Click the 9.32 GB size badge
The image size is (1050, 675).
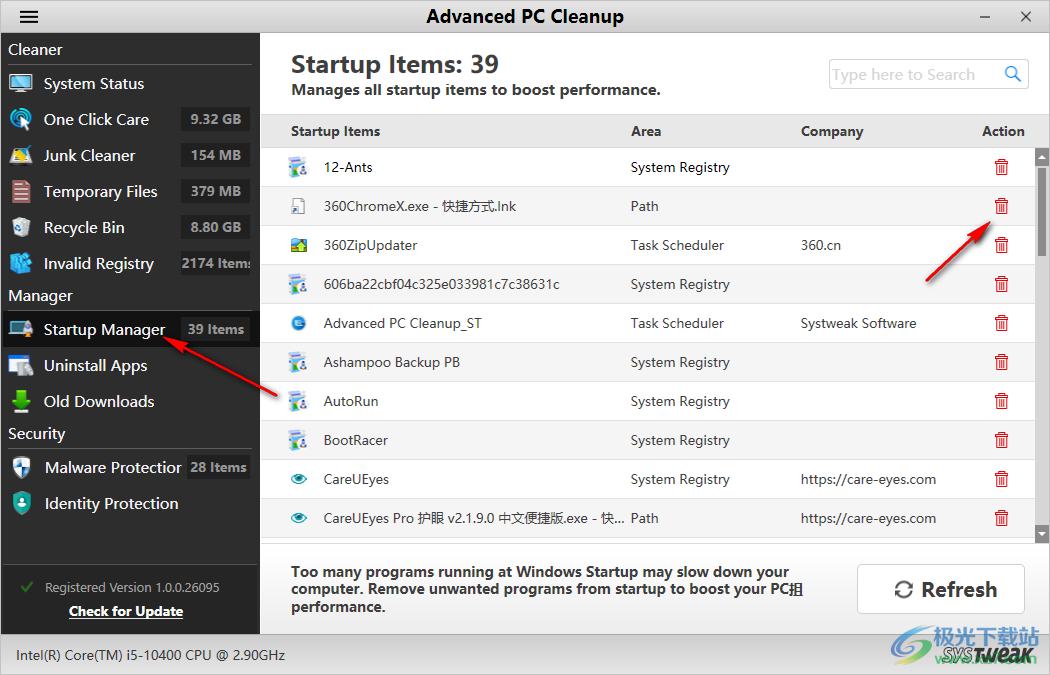point(216,119)
